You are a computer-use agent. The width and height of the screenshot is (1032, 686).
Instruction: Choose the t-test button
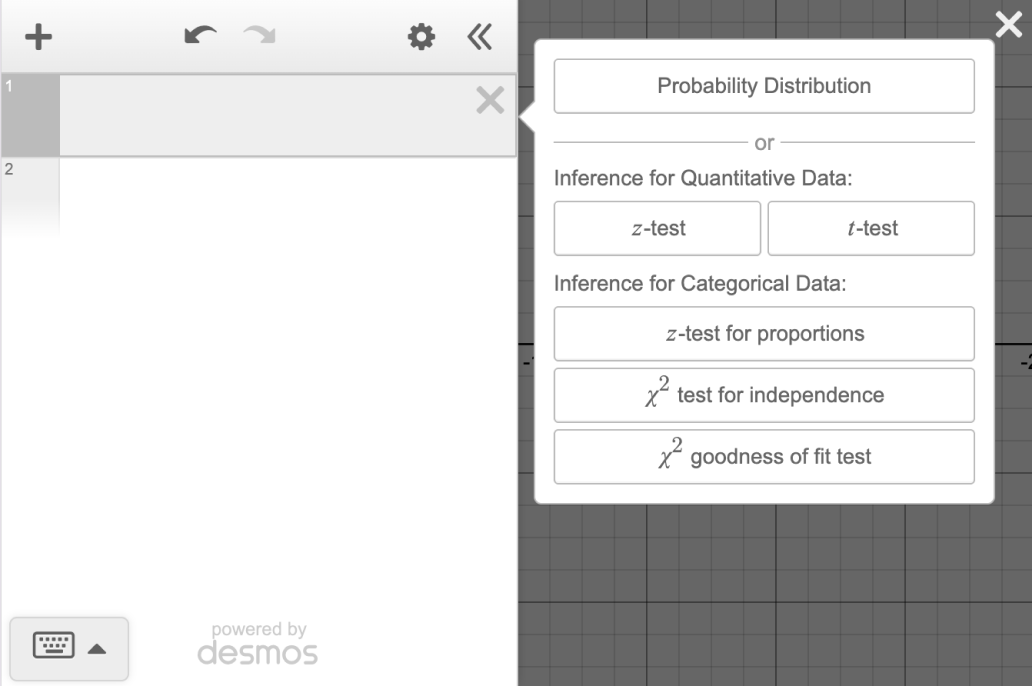[871, 228]
